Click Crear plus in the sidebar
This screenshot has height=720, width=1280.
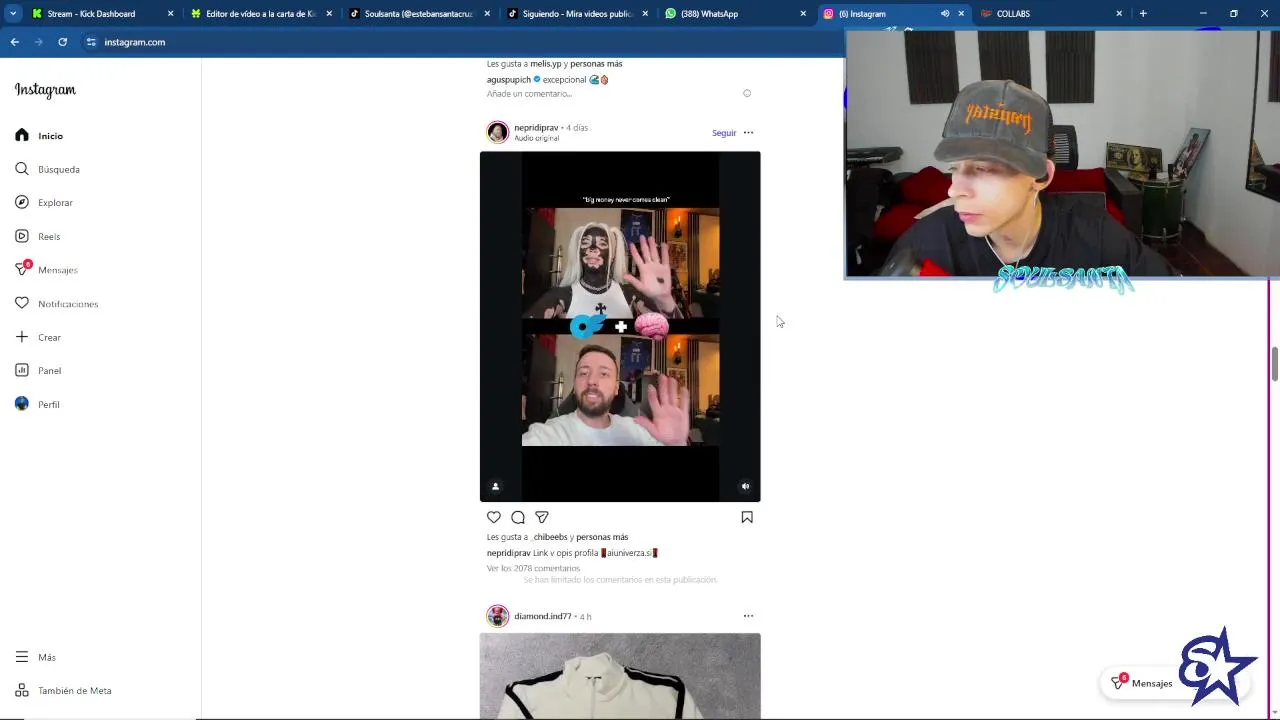(x=39, y=337)
